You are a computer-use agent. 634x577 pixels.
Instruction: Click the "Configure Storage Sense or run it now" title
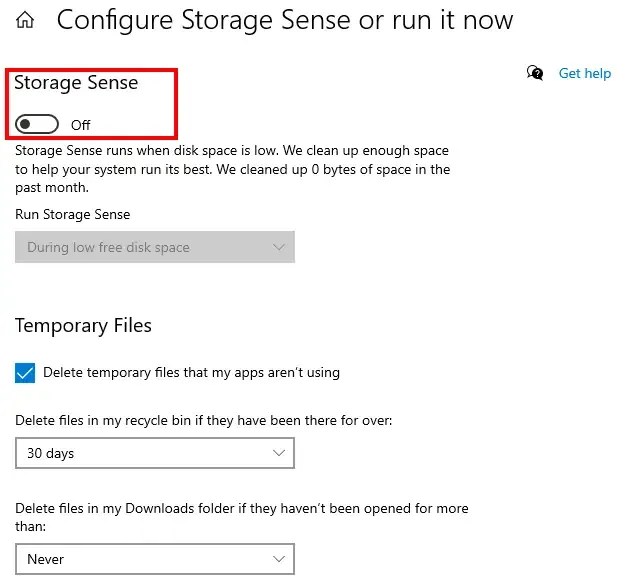tap(285, 20)
